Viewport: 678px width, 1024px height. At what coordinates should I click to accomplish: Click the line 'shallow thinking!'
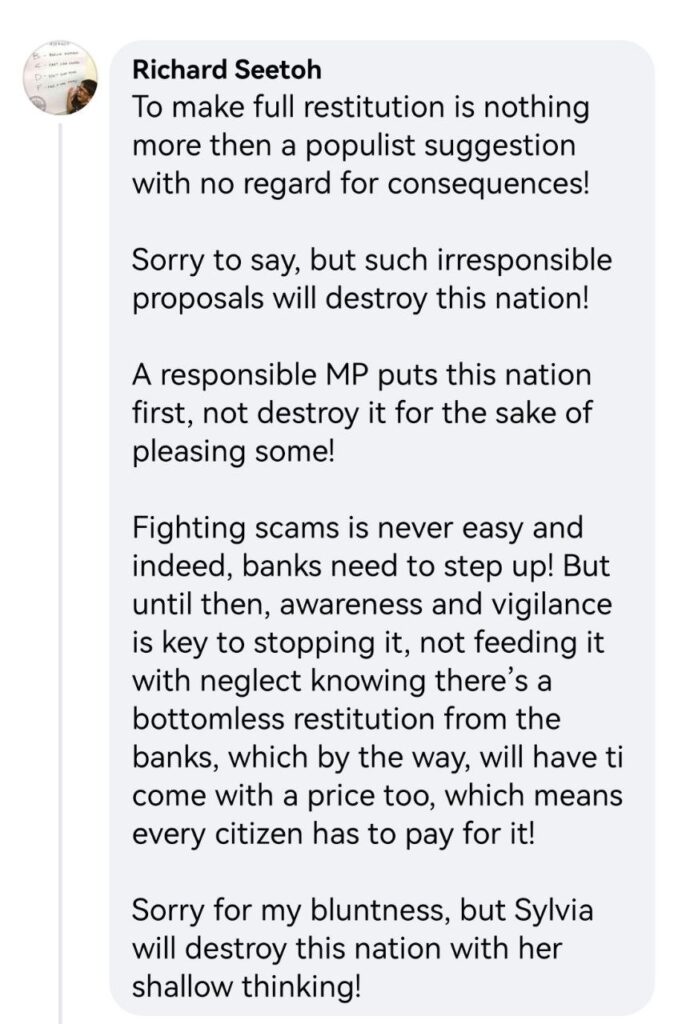click(x=246, y=986)
